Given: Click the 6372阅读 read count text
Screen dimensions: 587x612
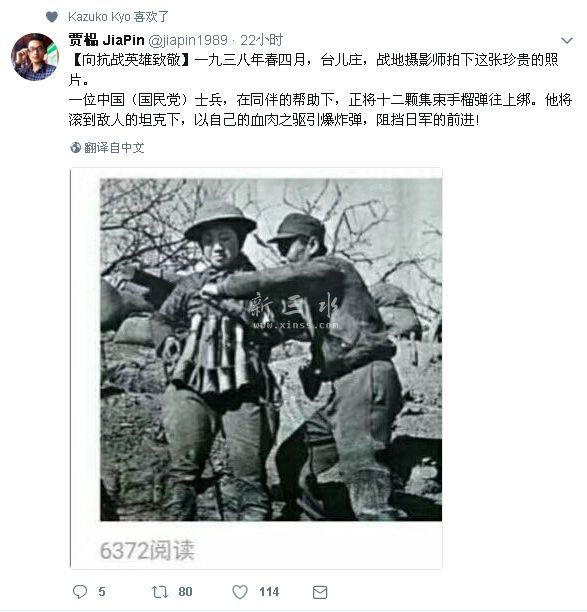Looking at the screenshot, I should click(x=147, y=550).
